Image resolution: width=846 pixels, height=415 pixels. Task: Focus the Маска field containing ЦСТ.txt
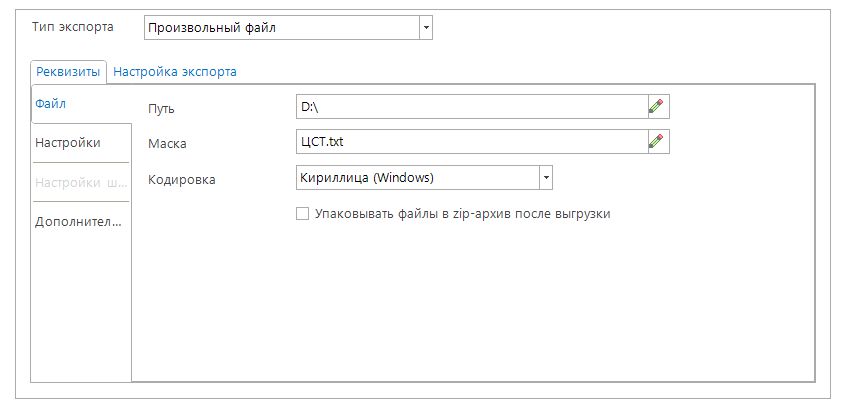coord(468,142)
